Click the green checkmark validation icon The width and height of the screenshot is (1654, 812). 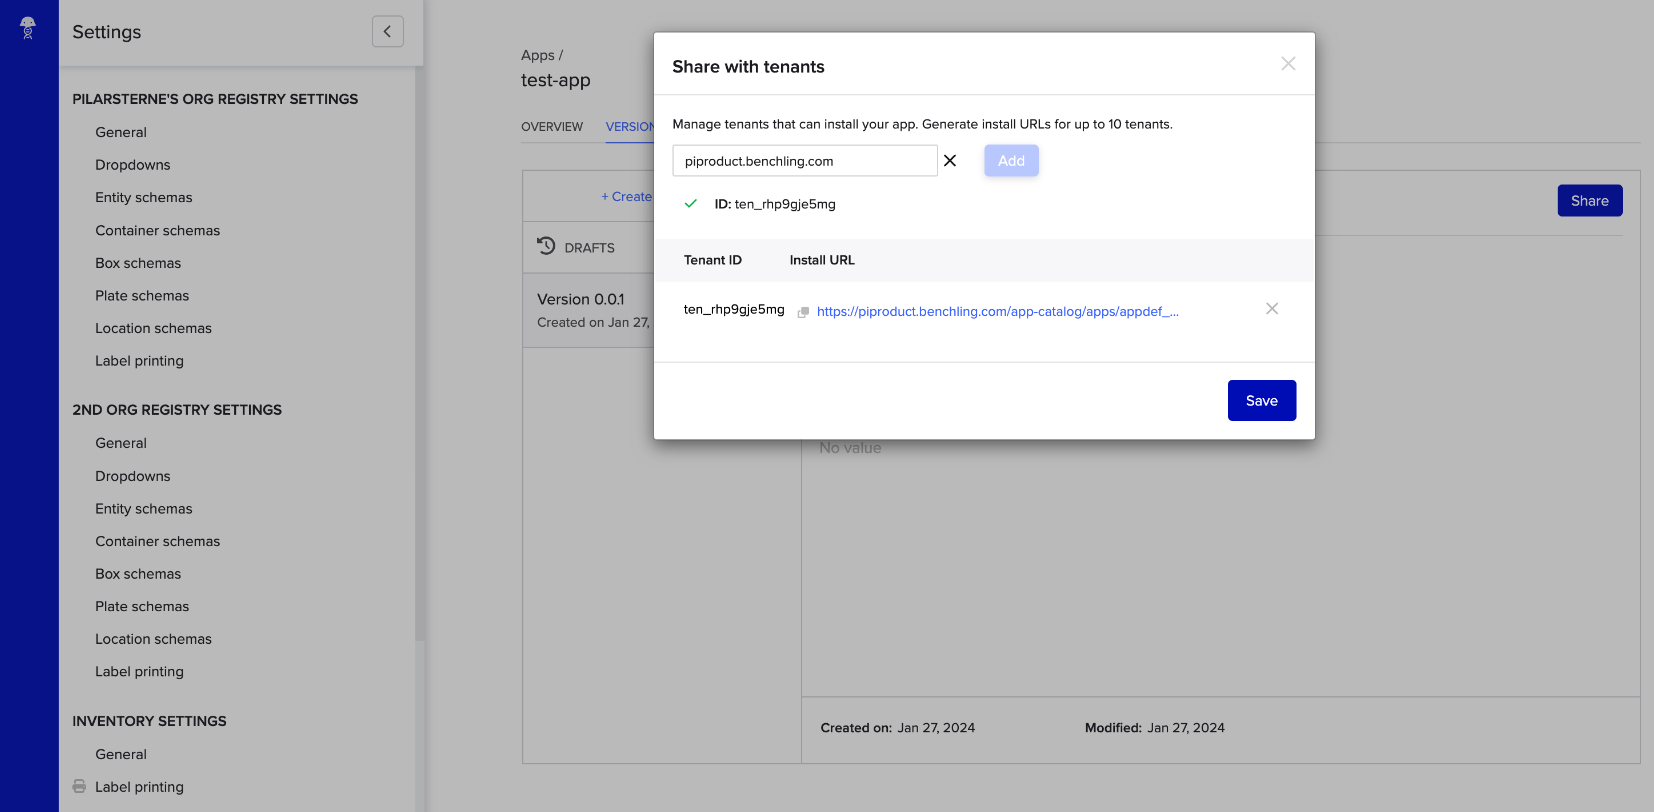pos(690,203)
